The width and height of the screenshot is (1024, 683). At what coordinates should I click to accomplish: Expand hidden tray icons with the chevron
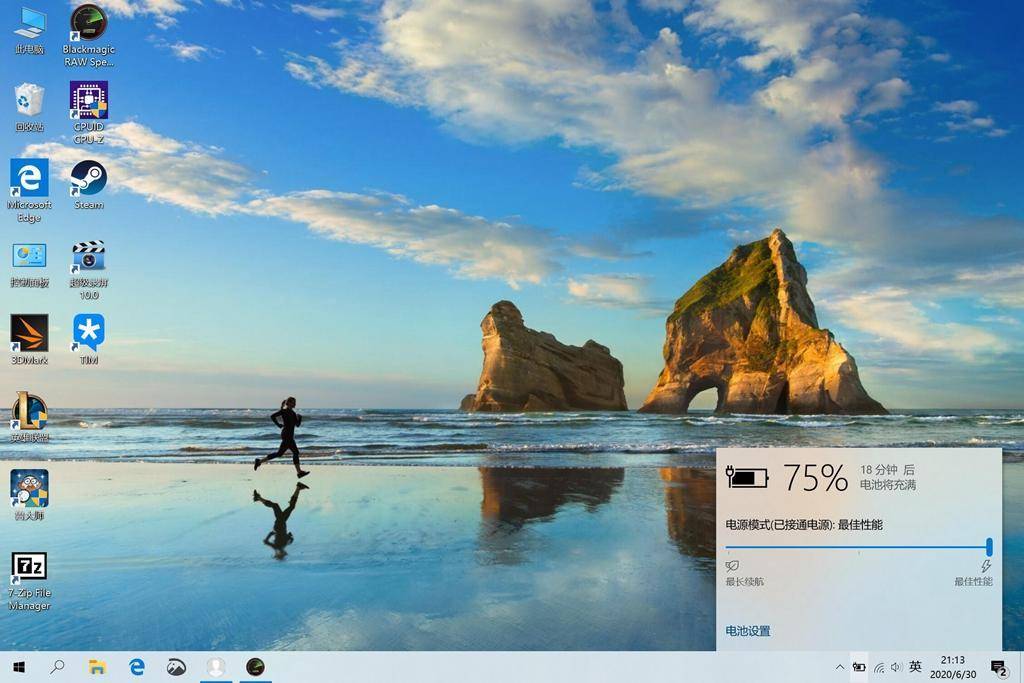click(840, 667)
